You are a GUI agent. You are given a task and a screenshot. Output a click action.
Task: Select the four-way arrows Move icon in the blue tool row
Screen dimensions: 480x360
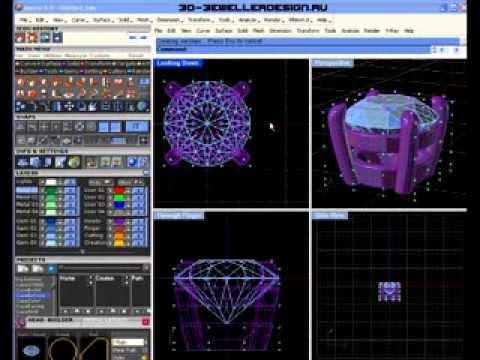pos(69,107)
